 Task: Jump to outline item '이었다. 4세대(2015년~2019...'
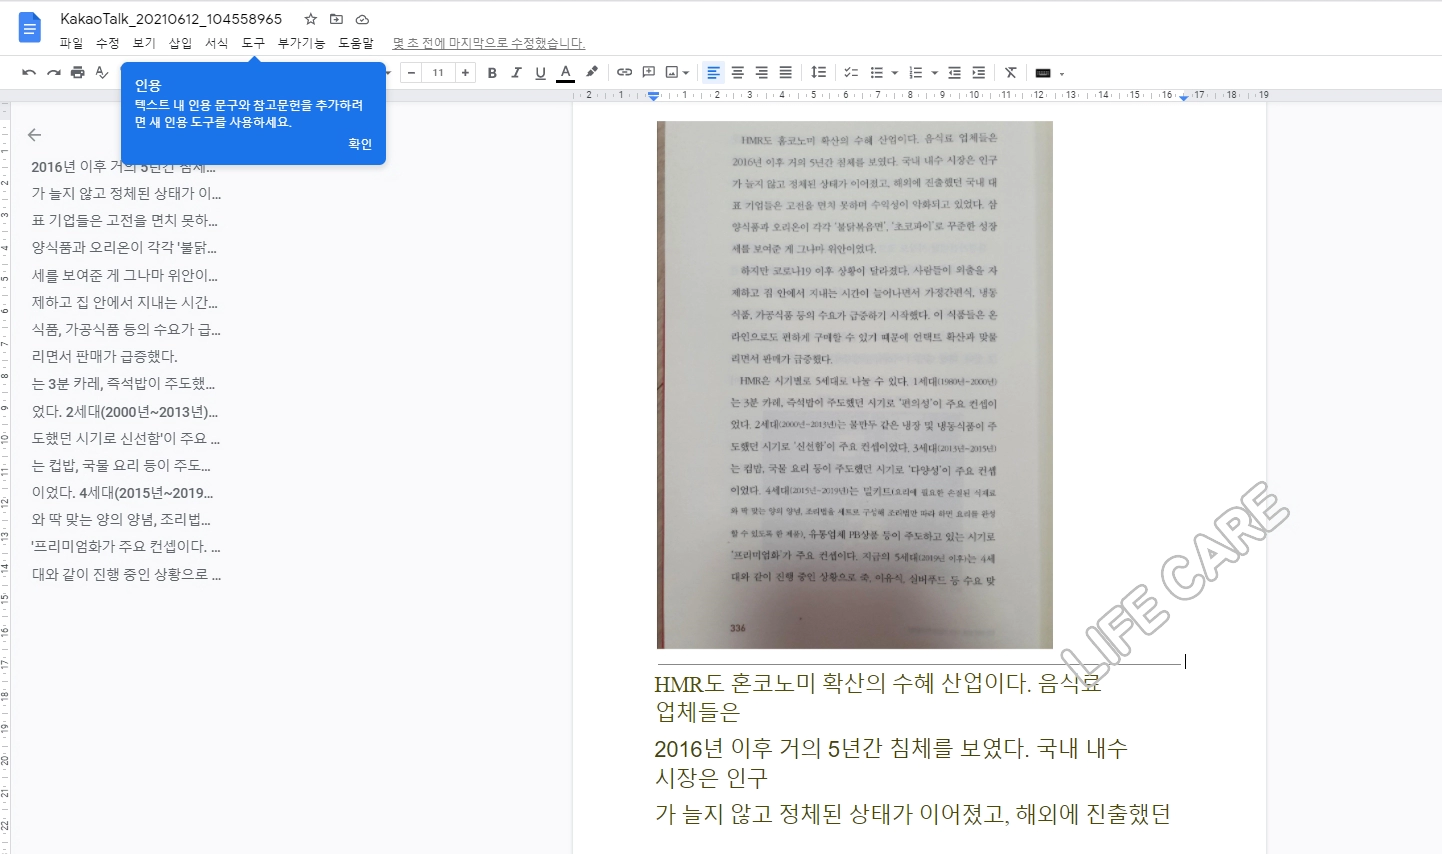[x=122, y=492]
